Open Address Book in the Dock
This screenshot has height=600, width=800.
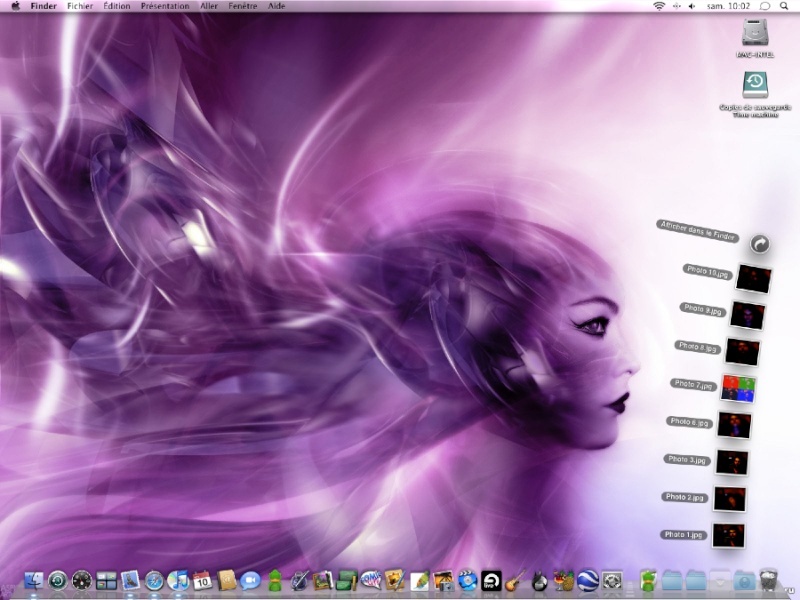tap(227, 581)
